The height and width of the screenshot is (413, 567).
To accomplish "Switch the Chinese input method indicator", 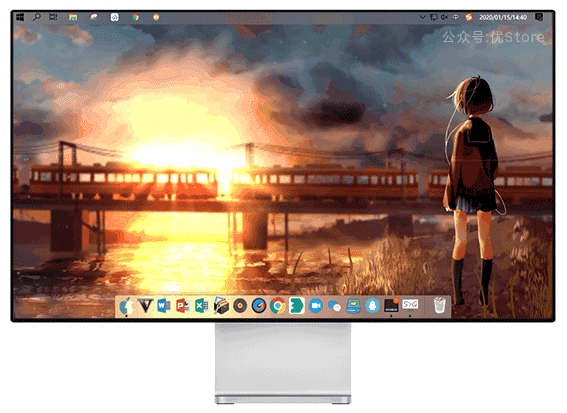I will [x=456, y=17].
